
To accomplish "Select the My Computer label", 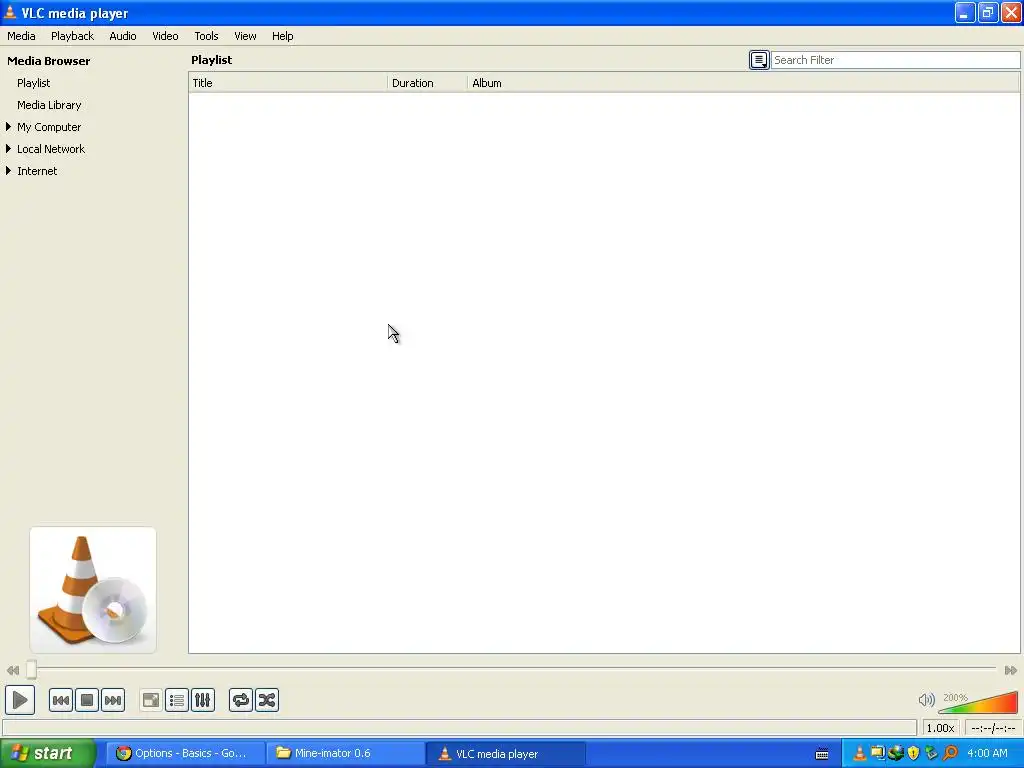I will coord(49,127).
